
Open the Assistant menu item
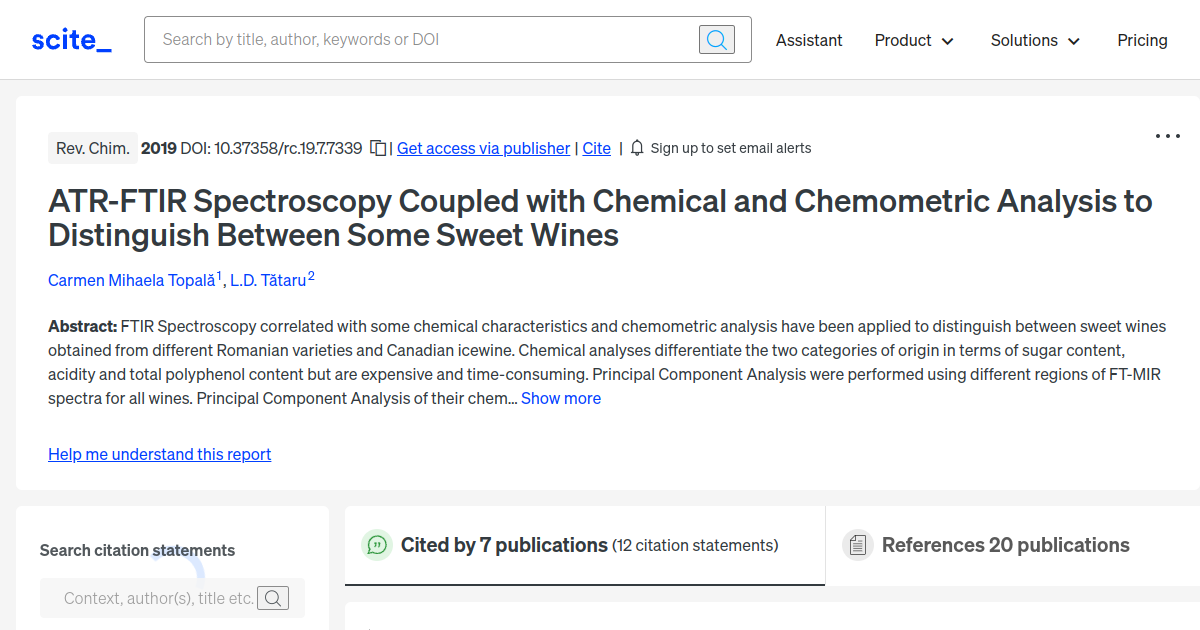[x=809, y=40]
